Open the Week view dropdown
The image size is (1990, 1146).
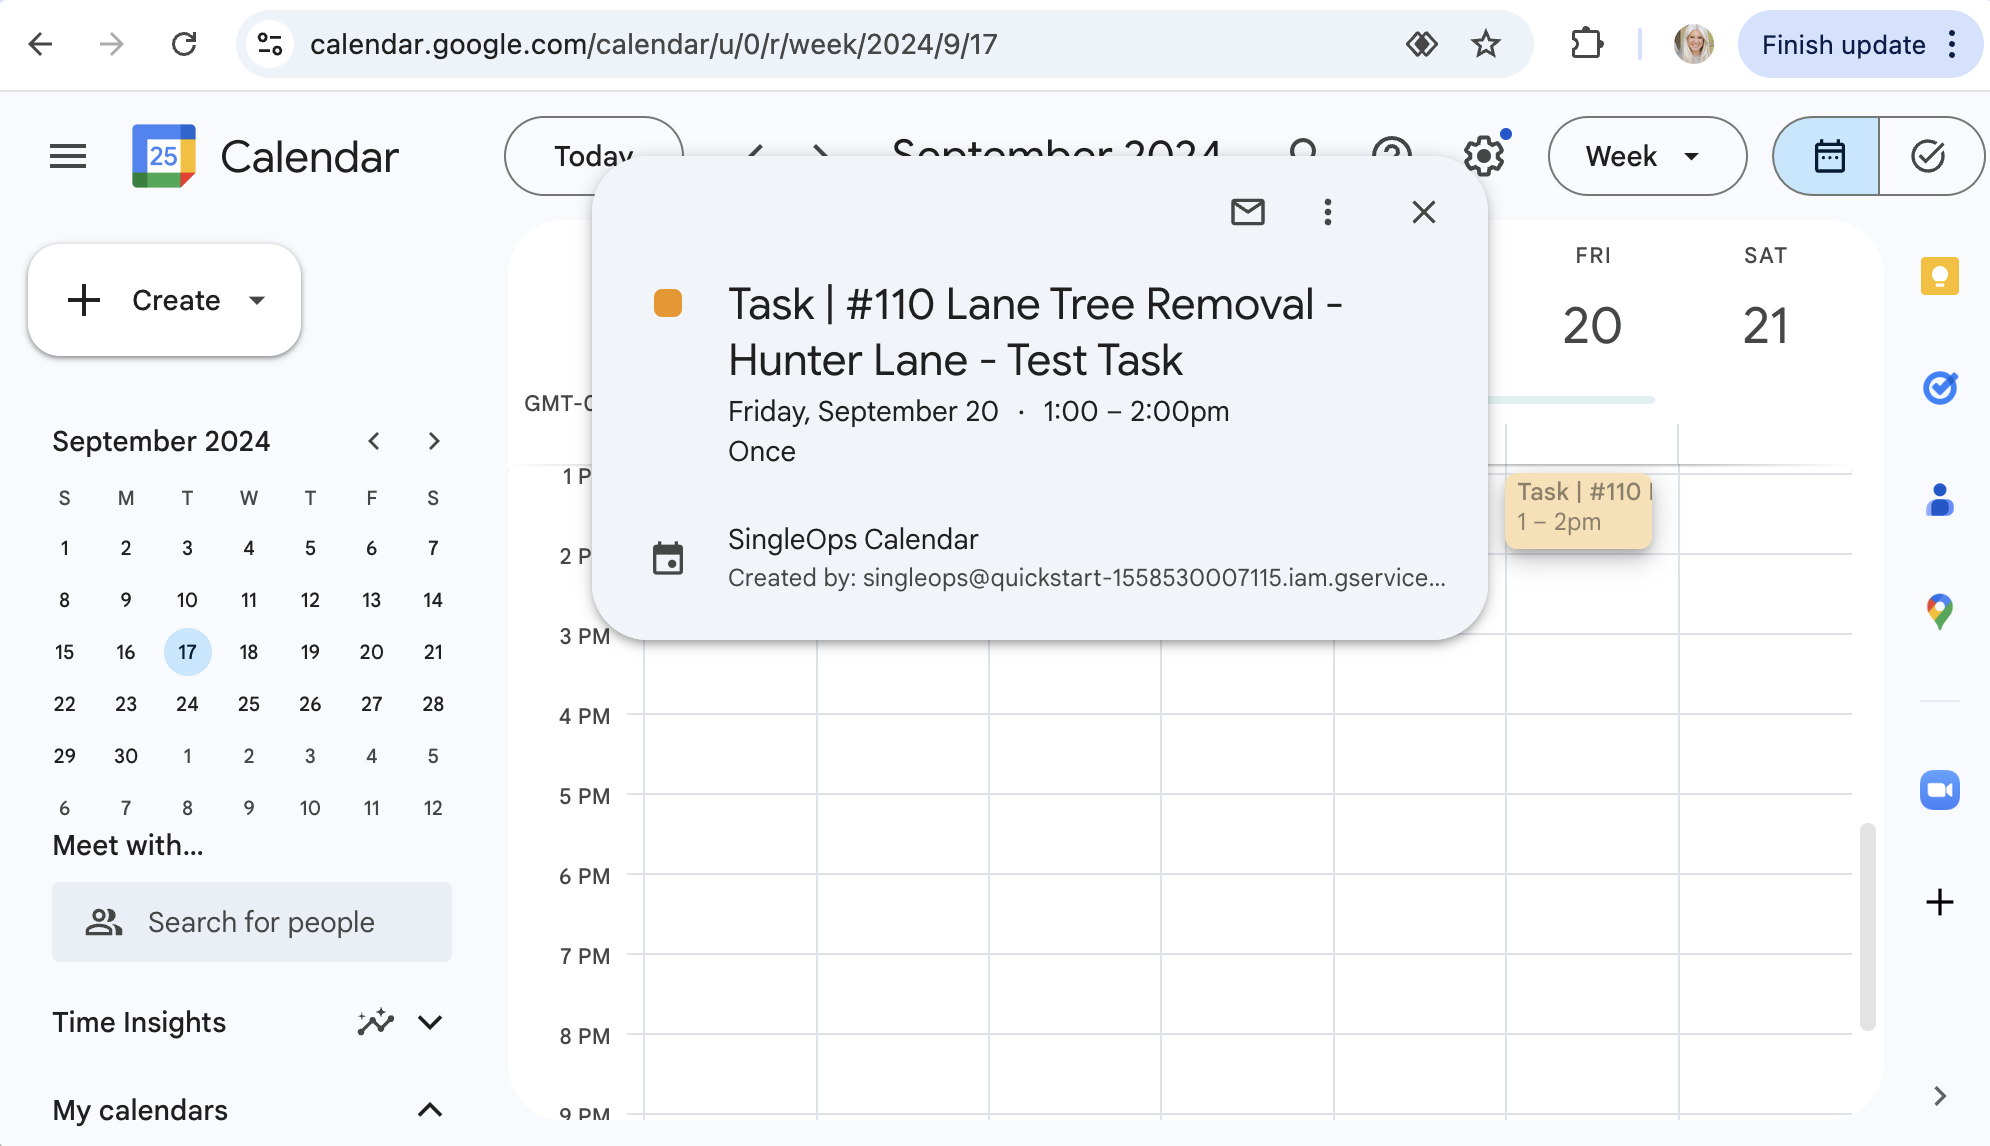pyautogui.click(x=1646, y=156)
